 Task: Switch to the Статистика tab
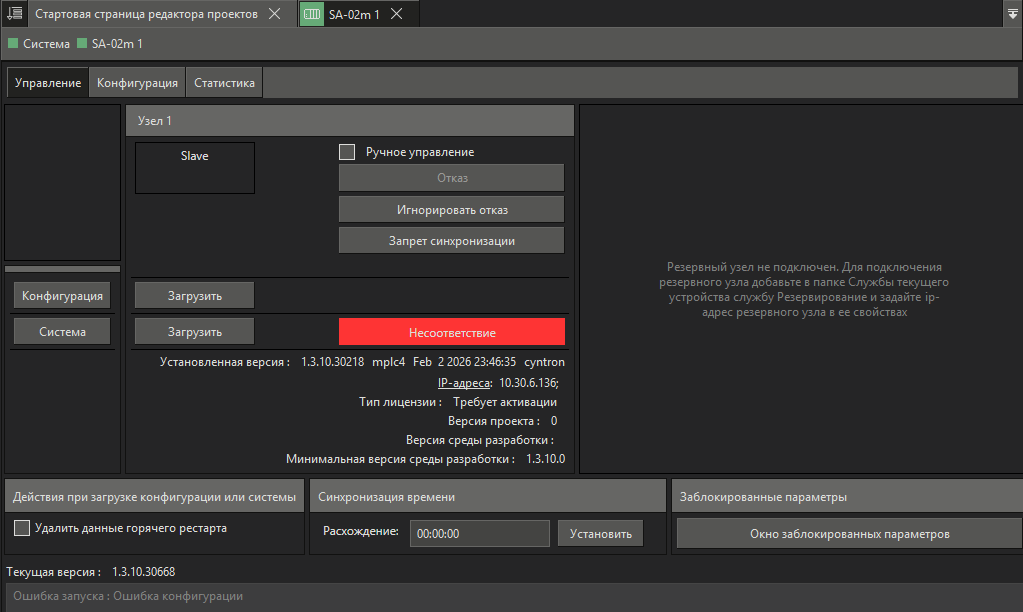coord(224,83)
